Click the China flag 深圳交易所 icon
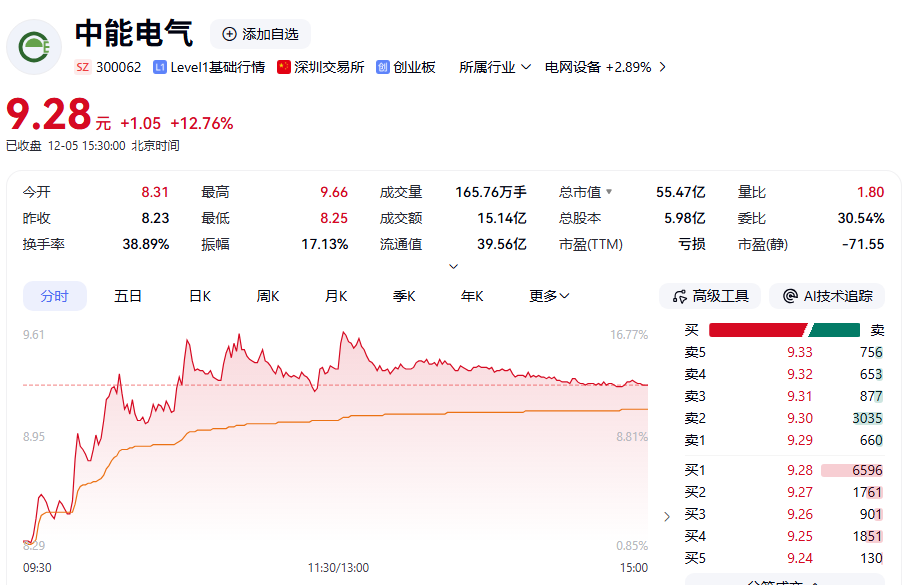This screenshot has width=909, height=585. click(x=284, y=67)
